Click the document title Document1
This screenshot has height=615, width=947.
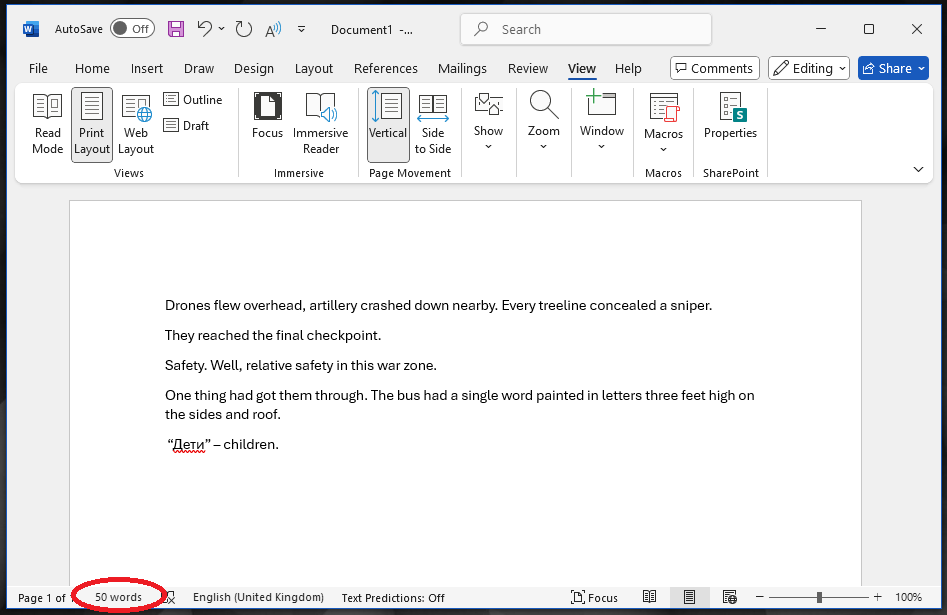point(362,30)
